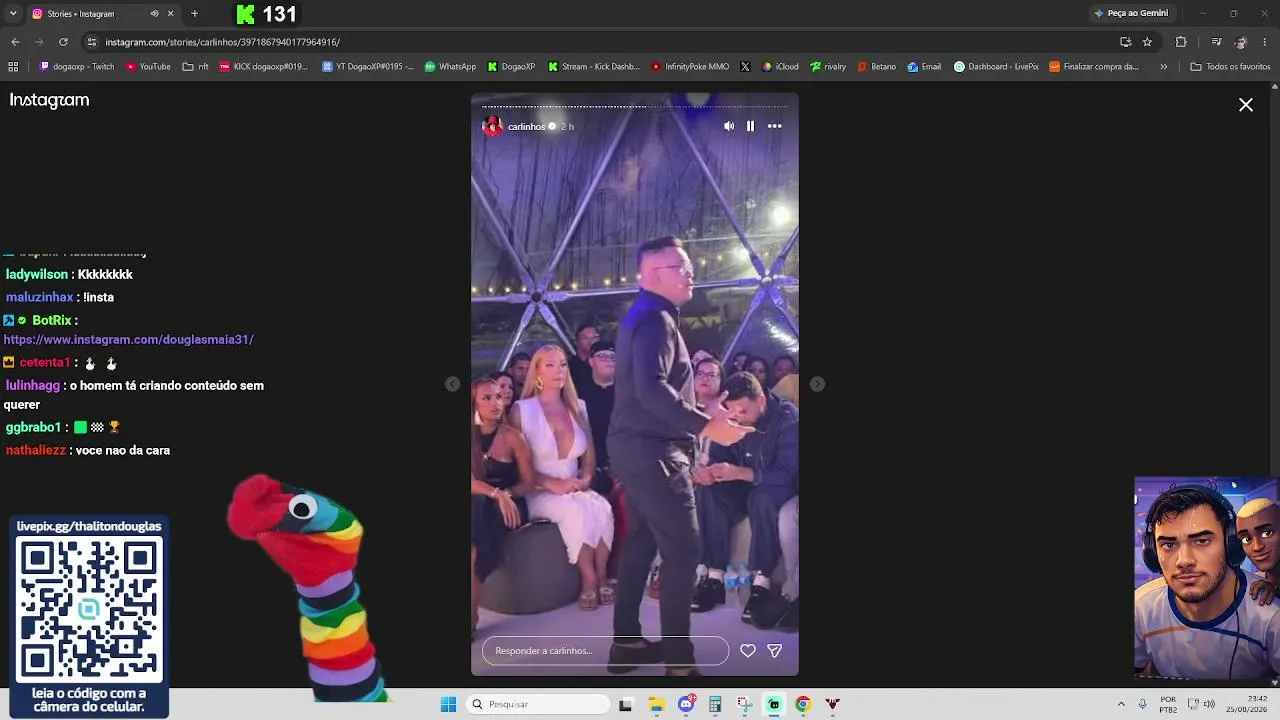Viewport: 1280px width, 720px height.
Task: Click the story progress bar
Action: pyautogui.click(x=635, y=106)
